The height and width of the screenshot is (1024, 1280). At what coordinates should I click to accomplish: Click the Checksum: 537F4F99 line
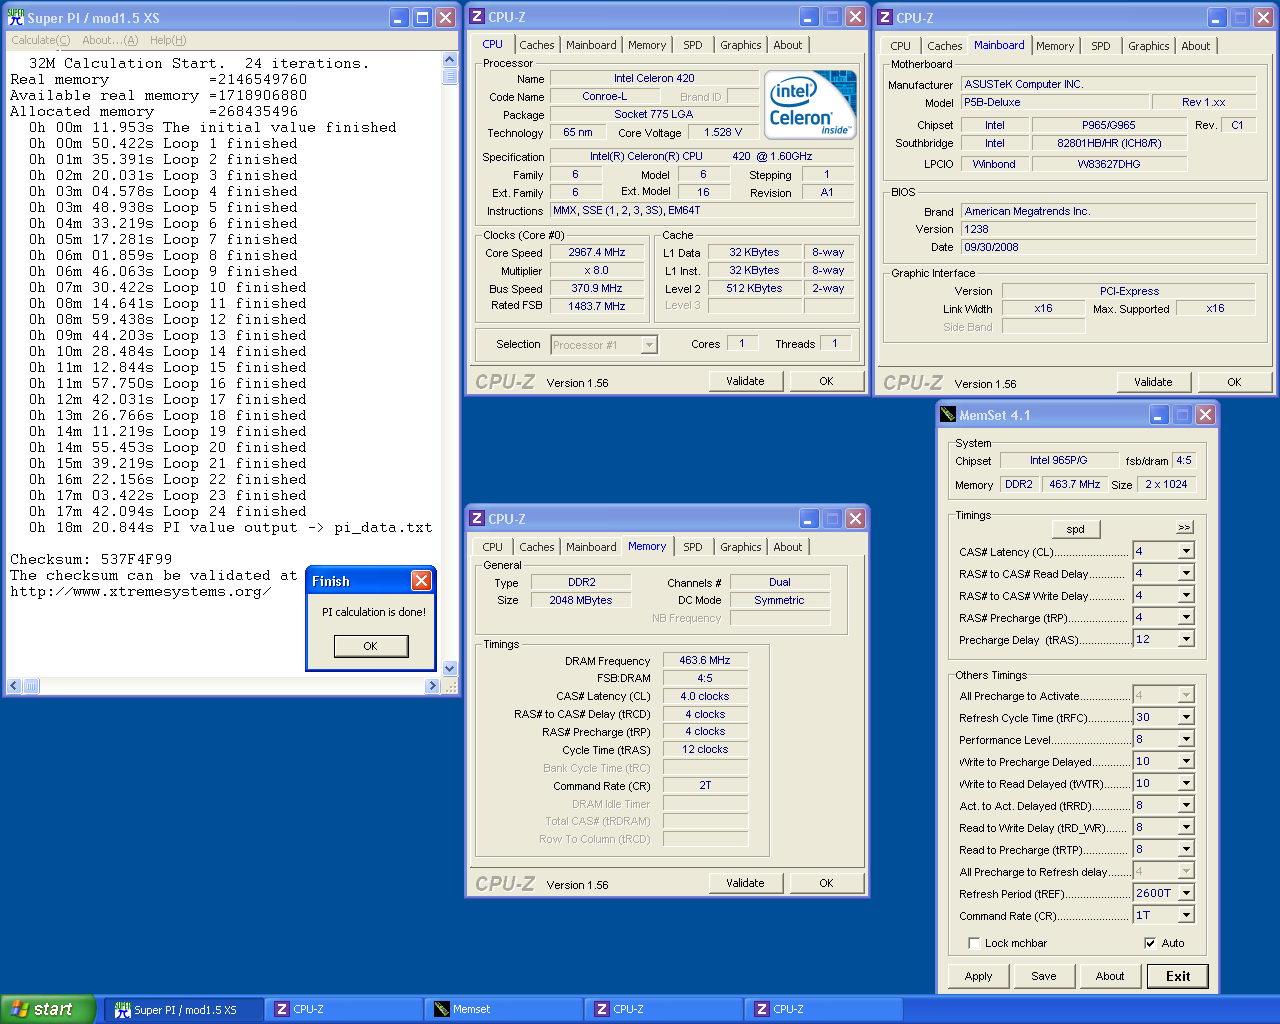[x=91, y=559]
